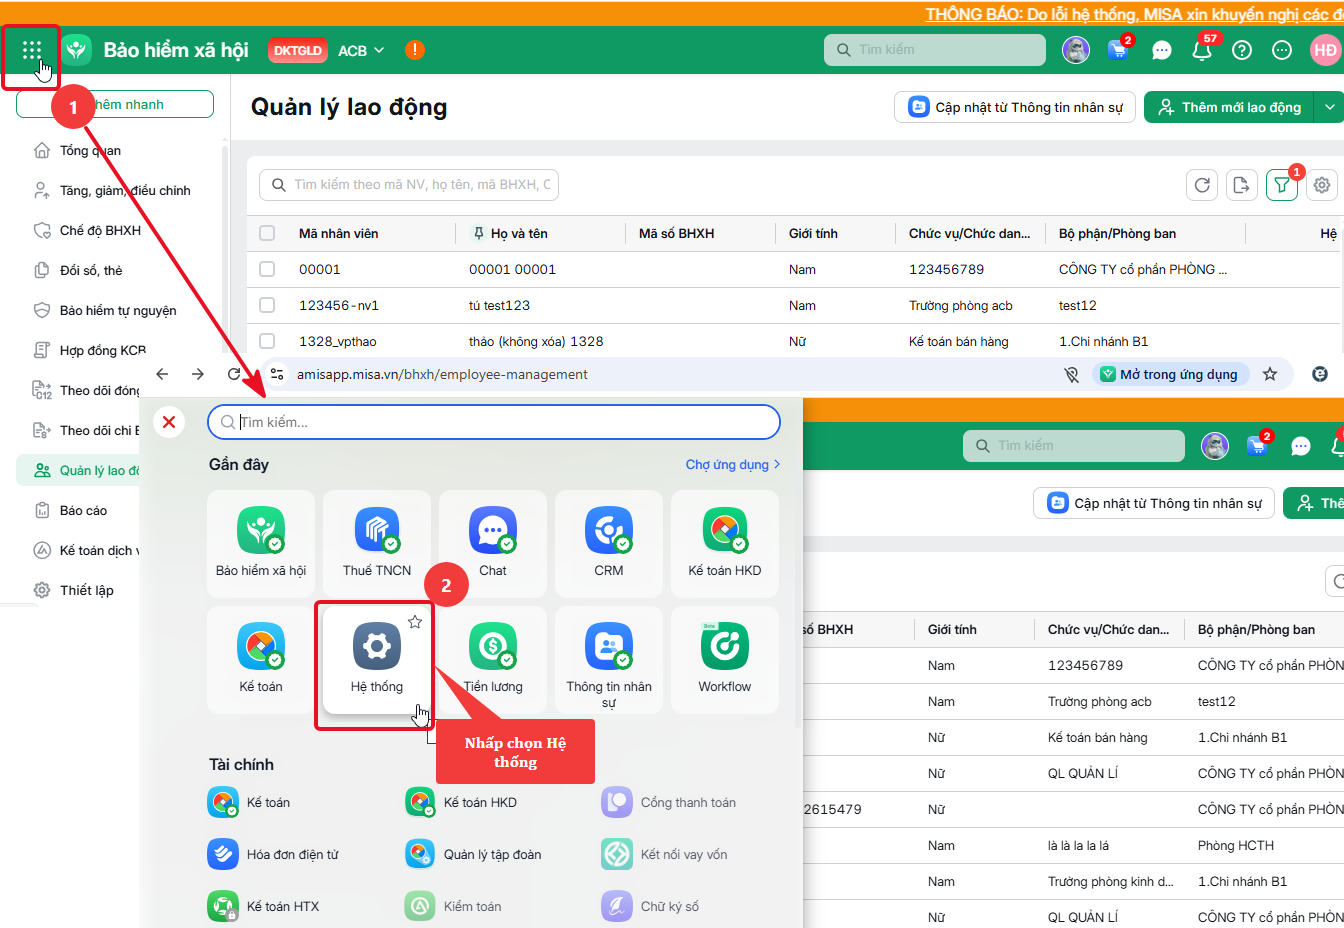Image resolution: width=1344 pixels, height=928 pixels.
Task: Open table column settings gear
Action: [x=1322, y=185]
